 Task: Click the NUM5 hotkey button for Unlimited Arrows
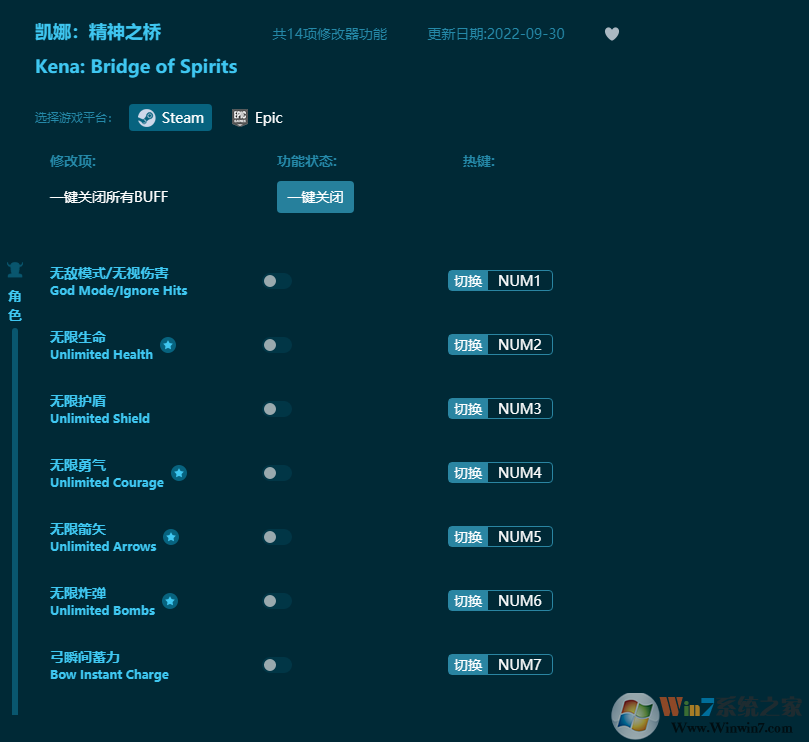click(x=519, y=537)
